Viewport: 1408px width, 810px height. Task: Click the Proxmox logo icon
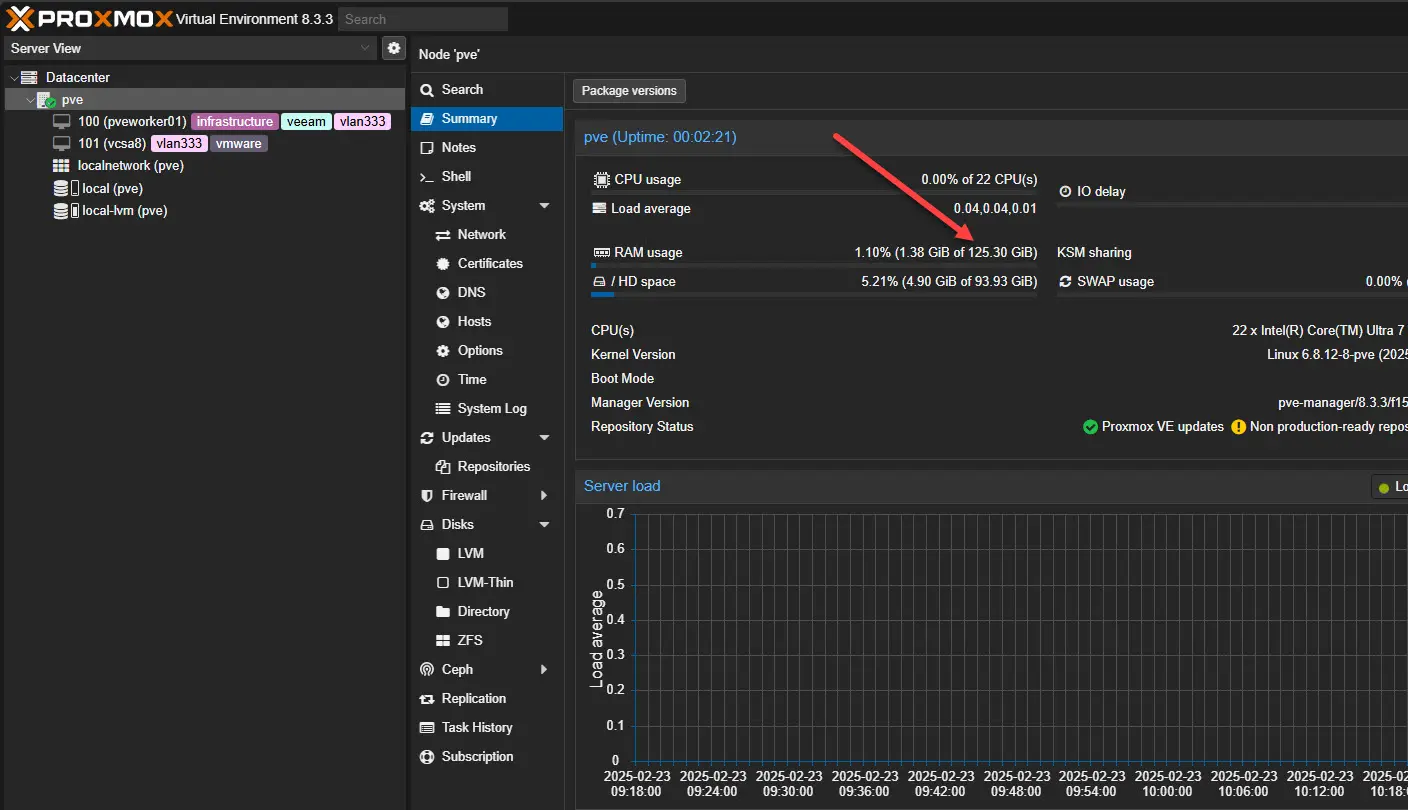pyautogui.click(x=20, y=18)
